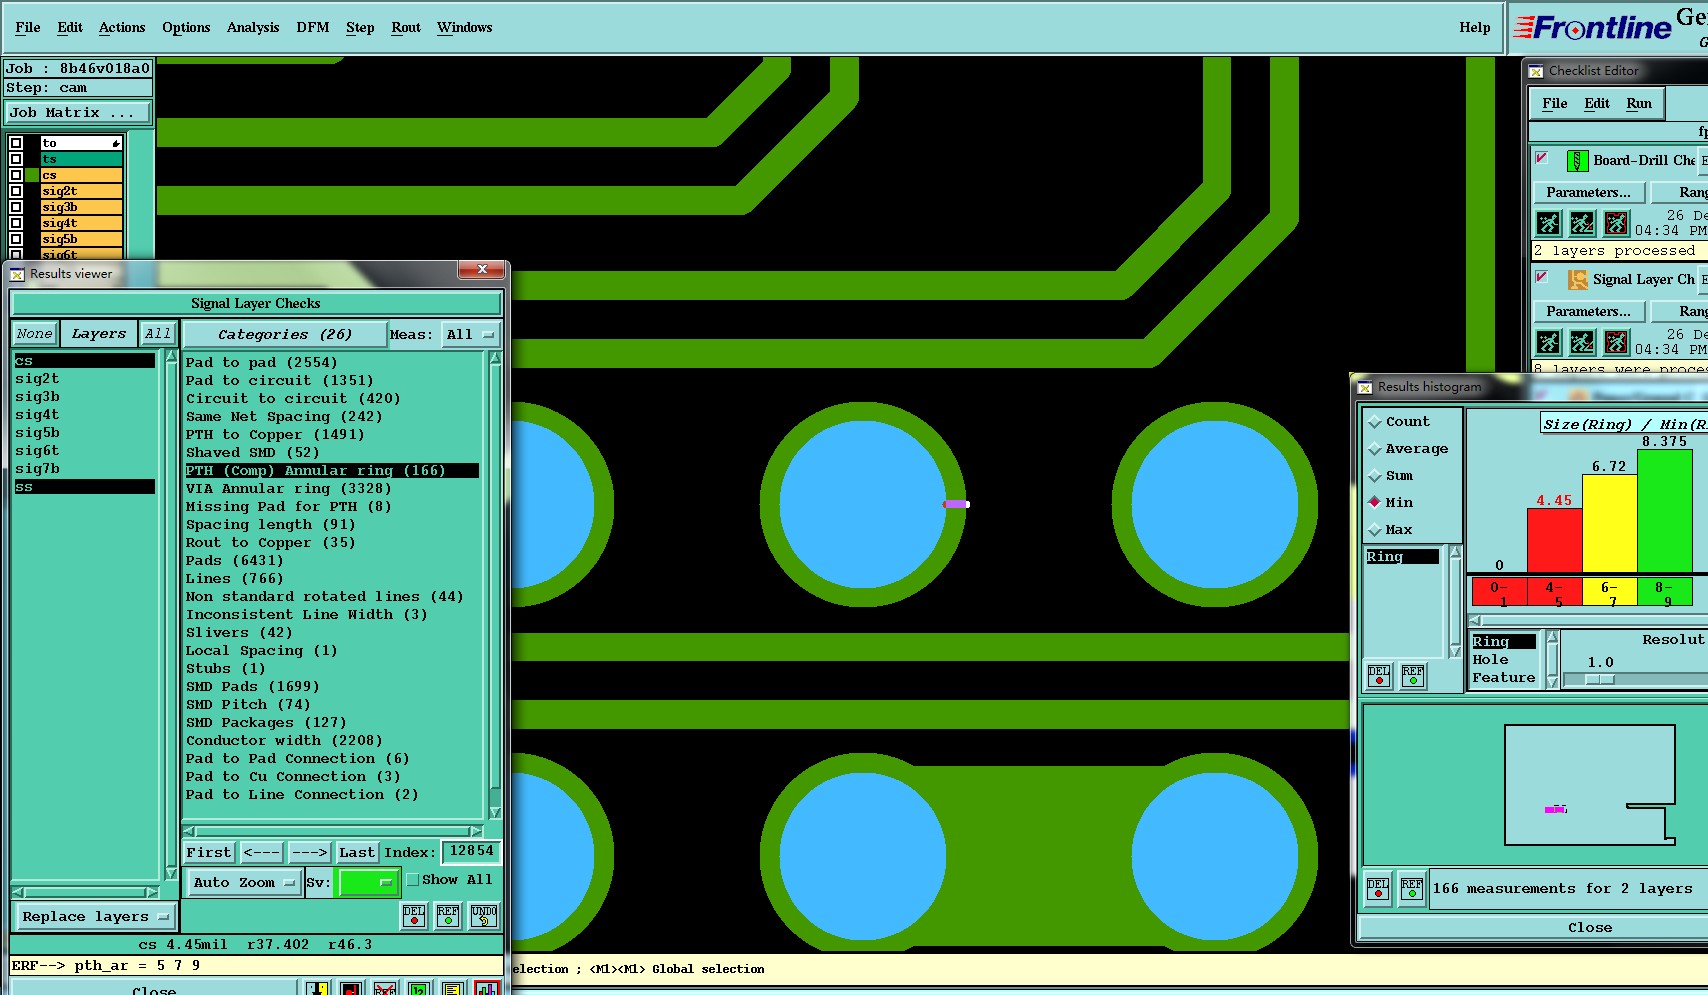Click the Resolution slider handle

point(1599,679)
